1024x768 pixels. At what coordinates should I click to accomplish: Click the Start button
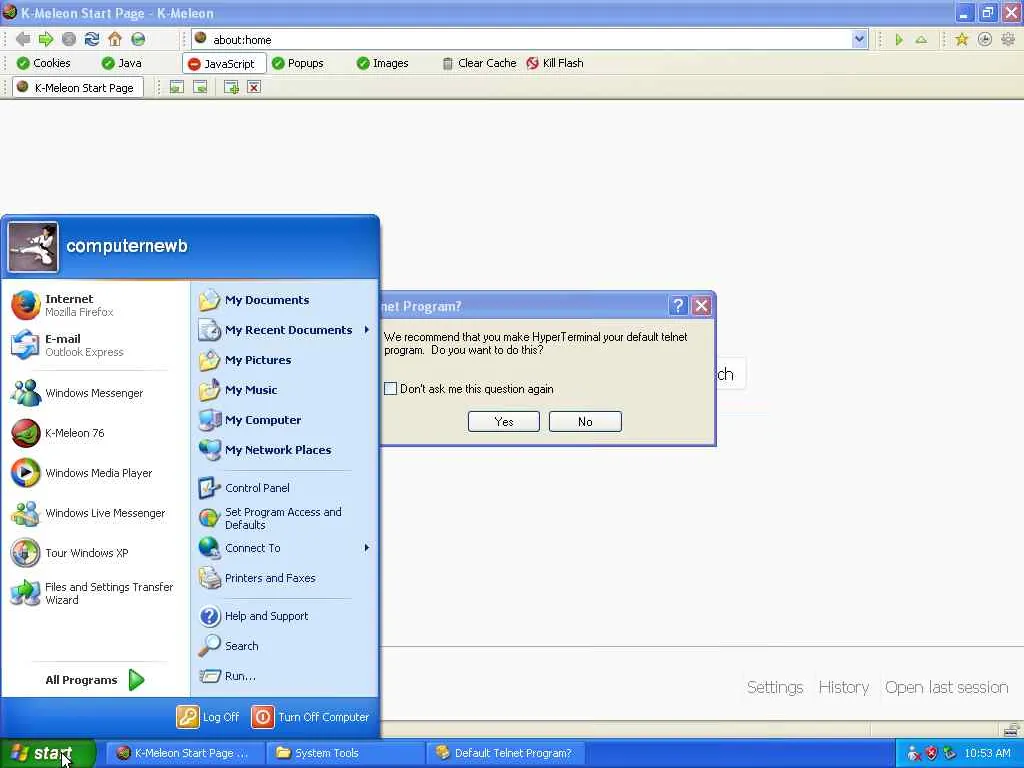click(48, 753)
